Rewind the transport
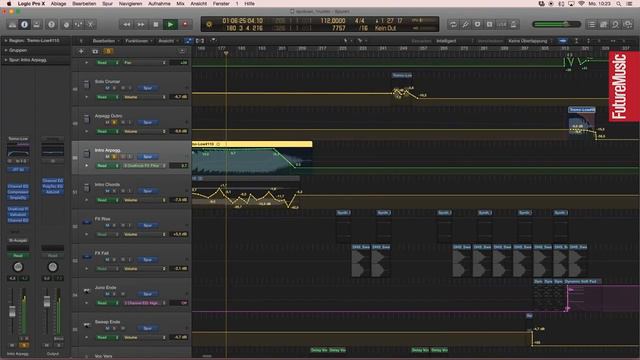This screenshot has width=640, height=360. pyautogui.click(x=127, y=24)
